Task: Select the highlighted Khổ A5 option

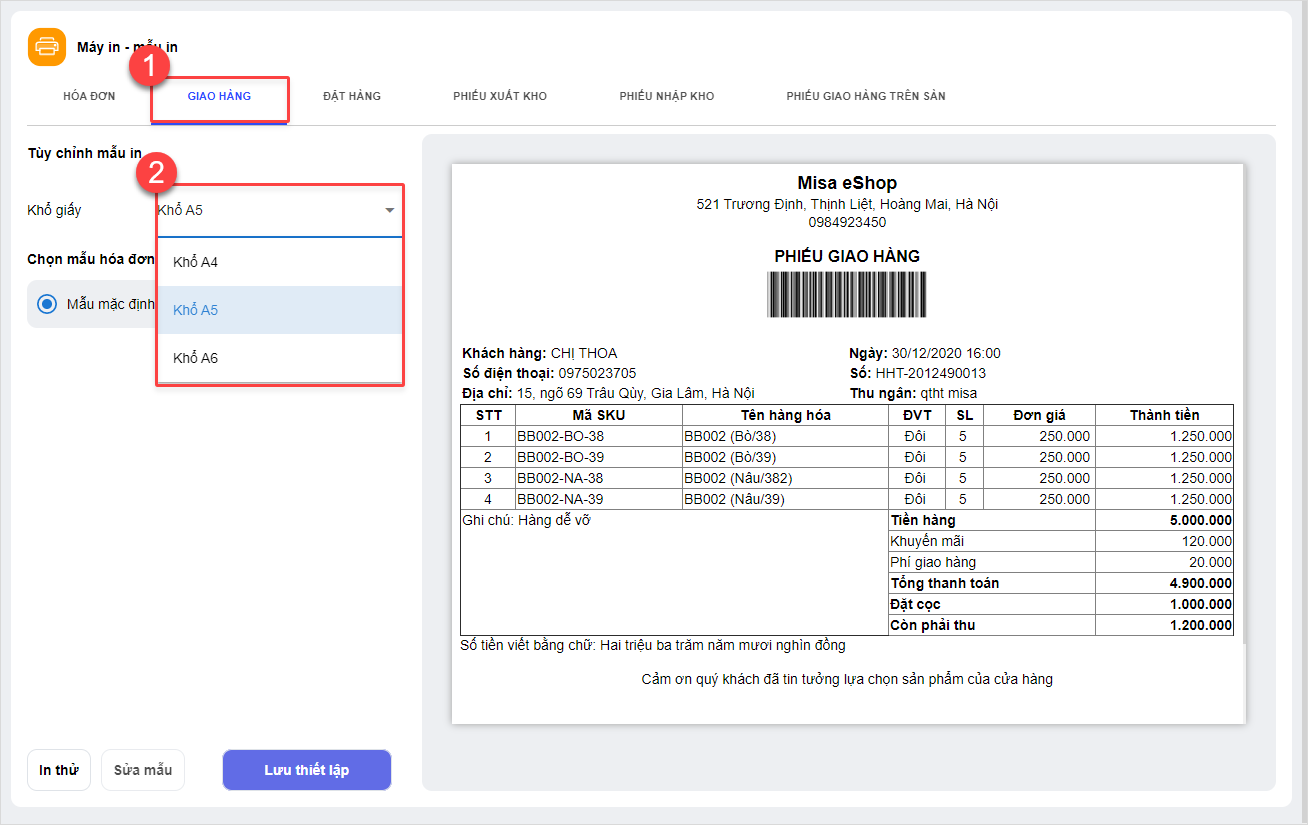Action: (196, 310)
